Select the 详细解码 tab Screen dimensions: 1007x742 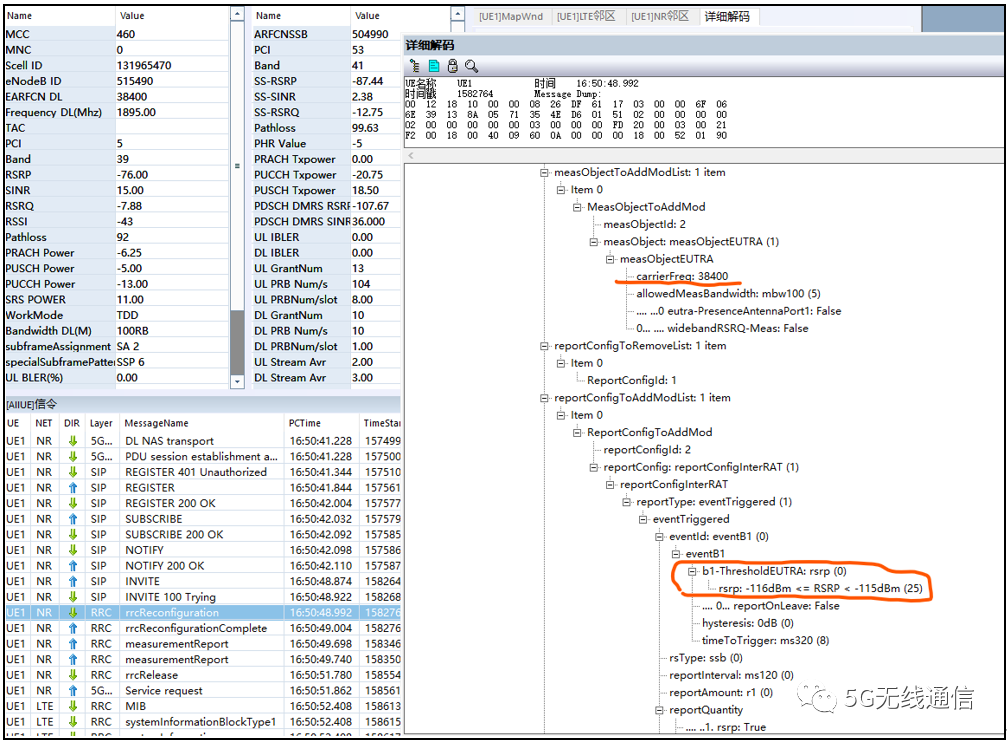tap(727, 16)
